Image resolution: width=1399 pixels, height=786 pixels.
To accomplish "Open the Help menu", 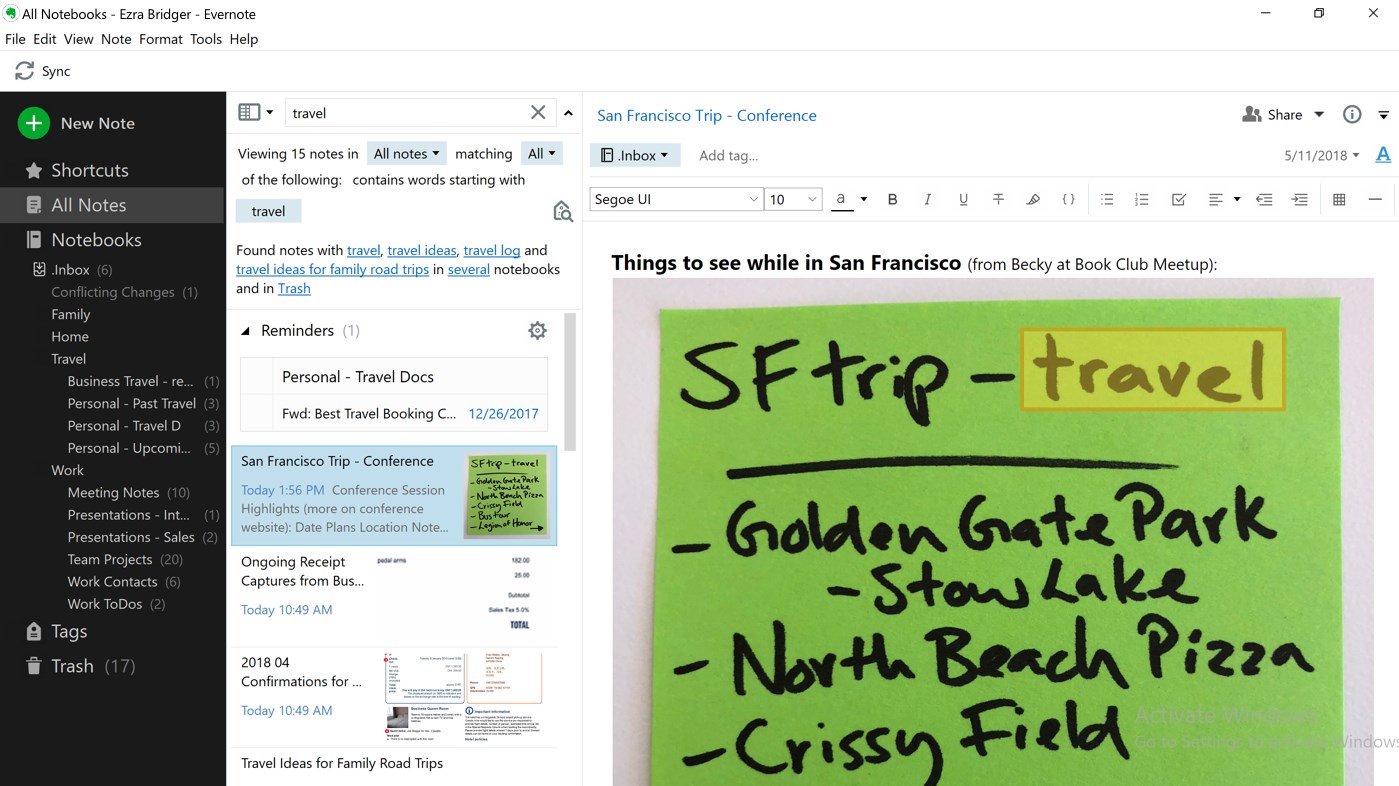I will (x=244, y=39).
